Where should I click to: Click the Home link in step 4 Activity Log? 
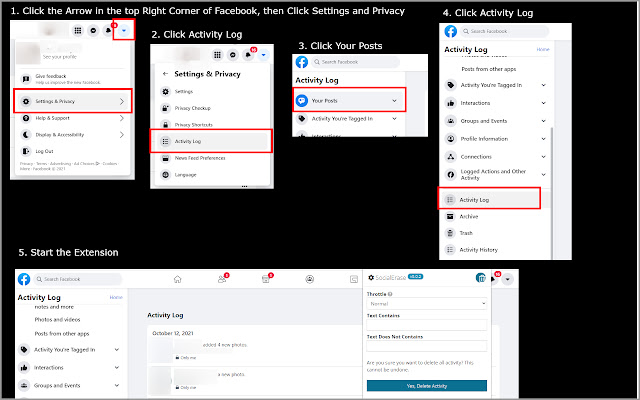pos(543,49)
